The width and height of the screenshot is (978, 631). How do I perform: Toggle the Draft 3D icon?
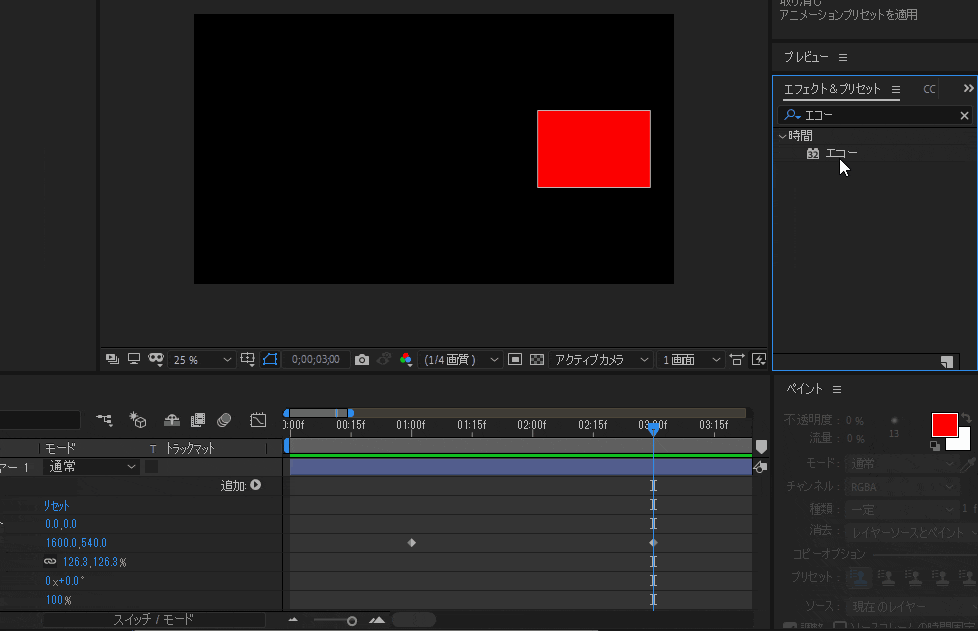pos(137,420)
